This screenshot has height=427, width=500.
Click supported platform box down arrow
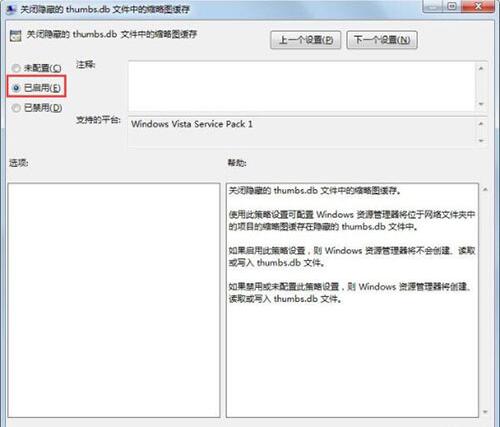481,141
